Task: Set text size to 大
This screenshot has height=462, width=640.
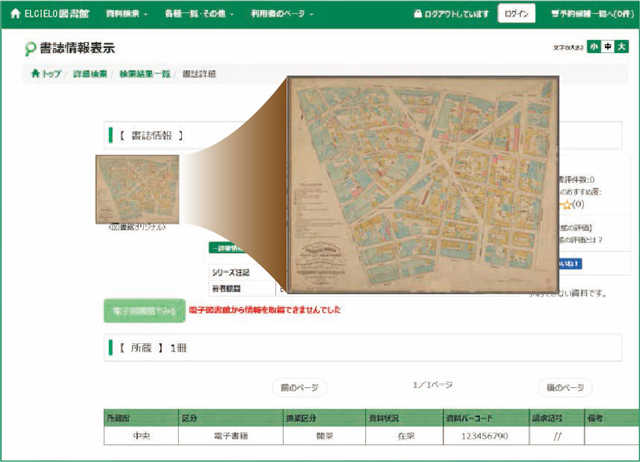Action: (622, 47)
